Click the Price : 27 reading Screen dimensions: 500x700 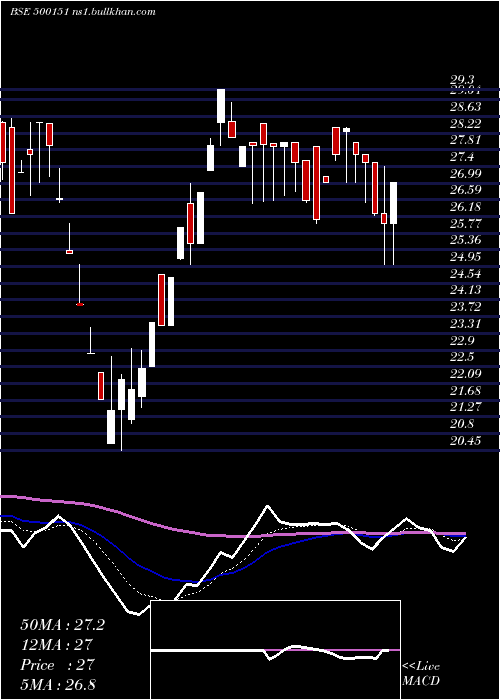pos(57,665)
